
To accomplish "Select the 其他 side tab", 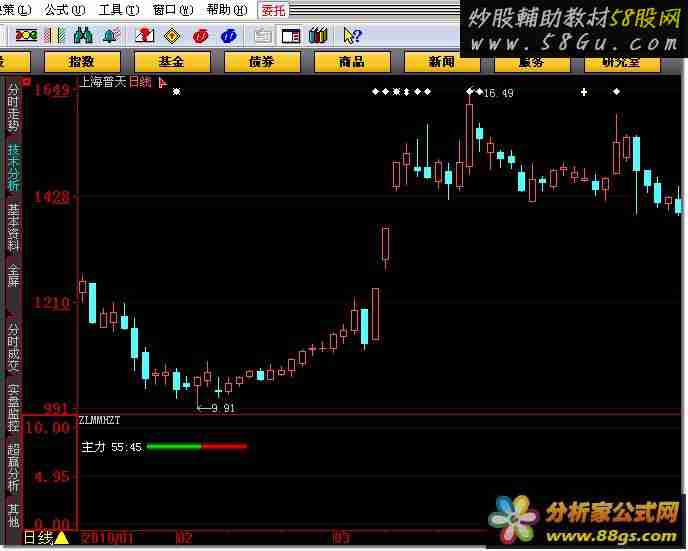I will tap(14, 515).
